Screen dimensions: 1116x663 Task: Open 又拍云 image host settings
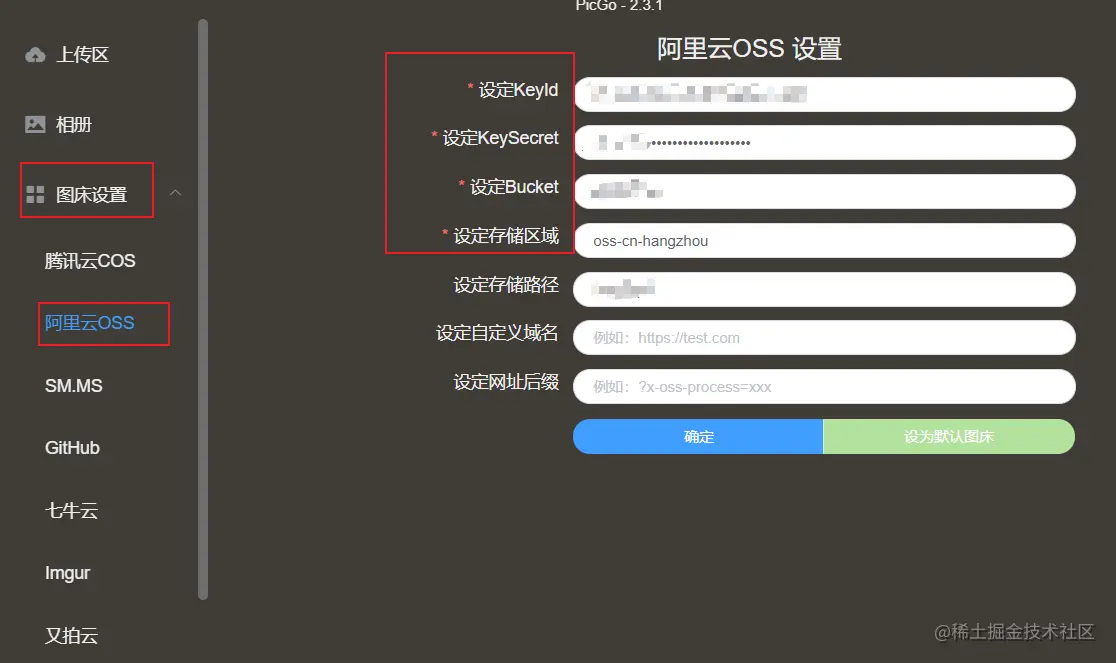[x=71, y=635]
